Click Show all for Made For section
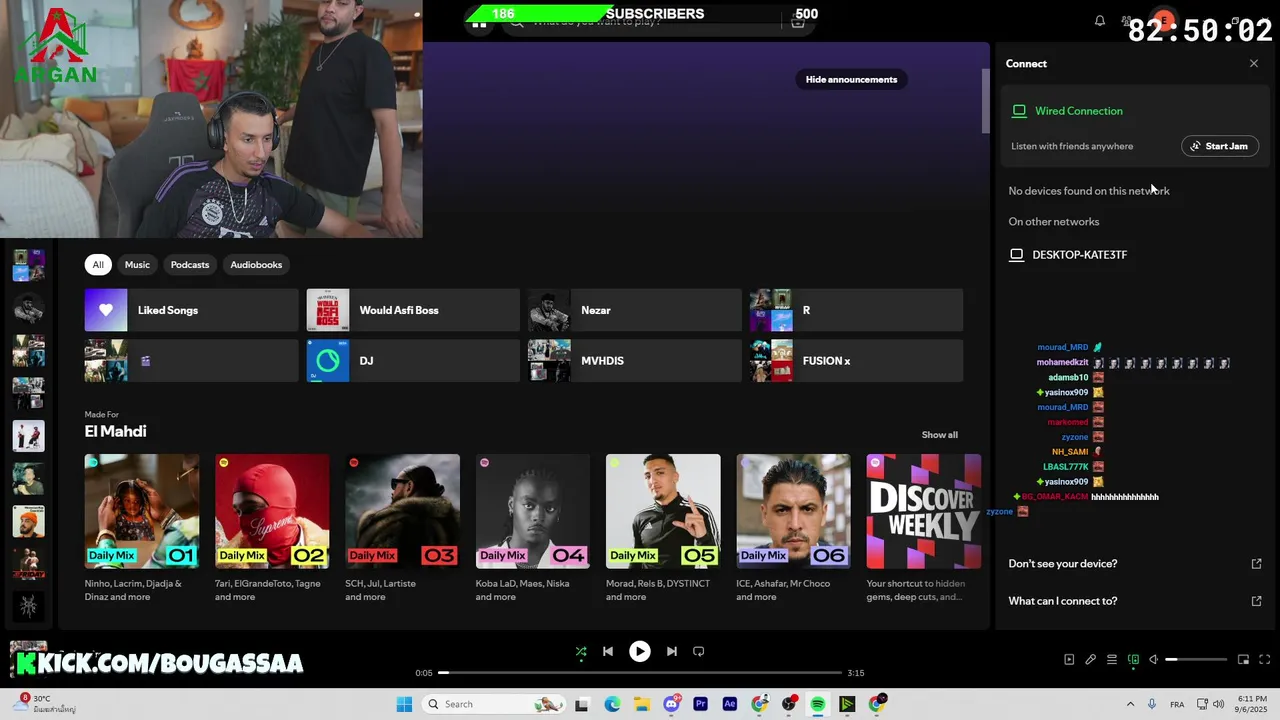1280x720 pixels. tap(939, 435)
